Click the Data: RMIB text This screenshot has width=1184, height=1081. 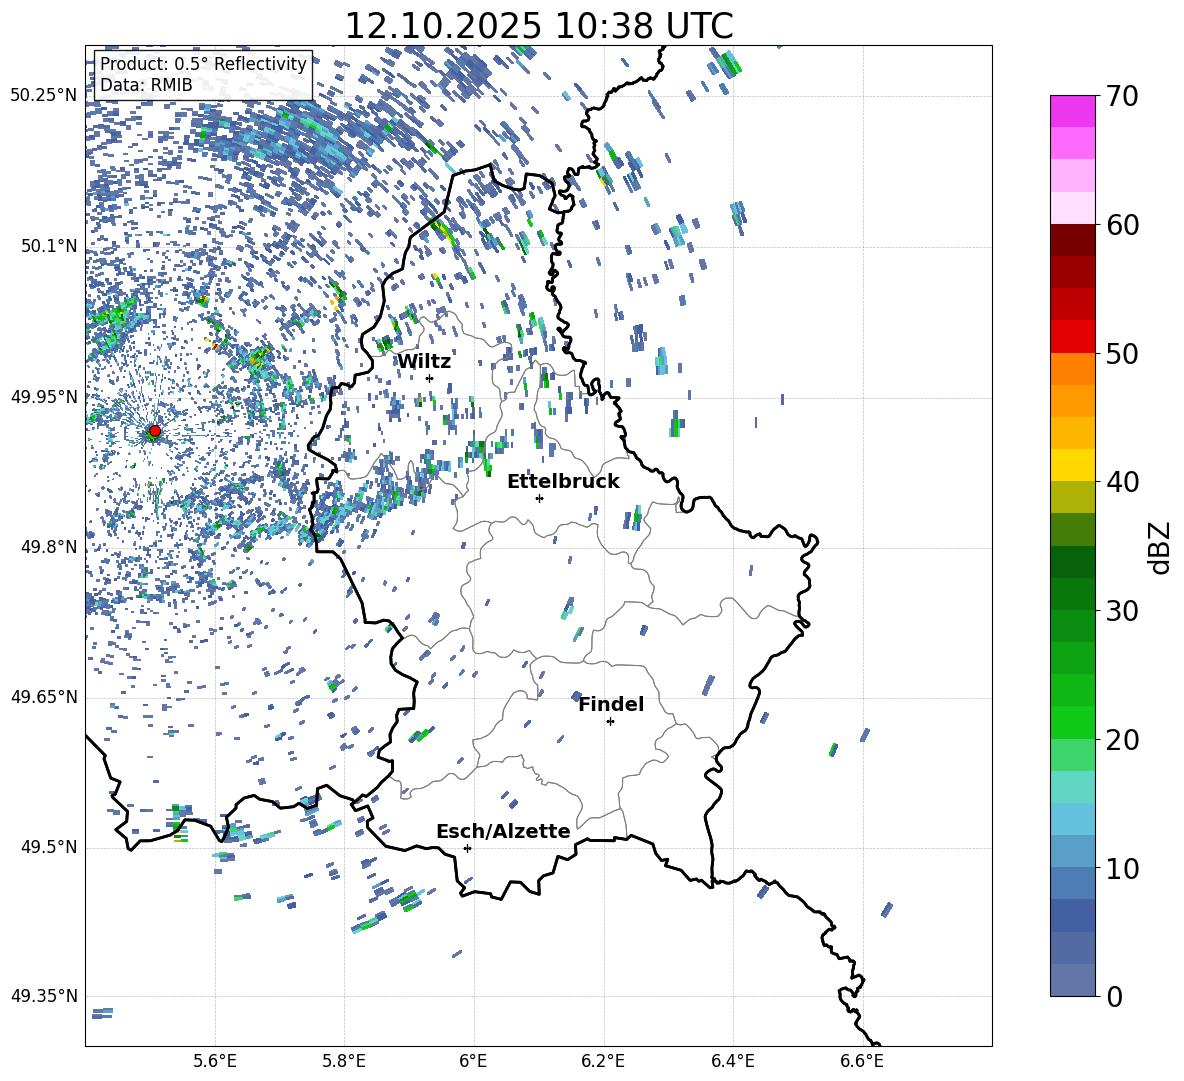pos(146,85)
